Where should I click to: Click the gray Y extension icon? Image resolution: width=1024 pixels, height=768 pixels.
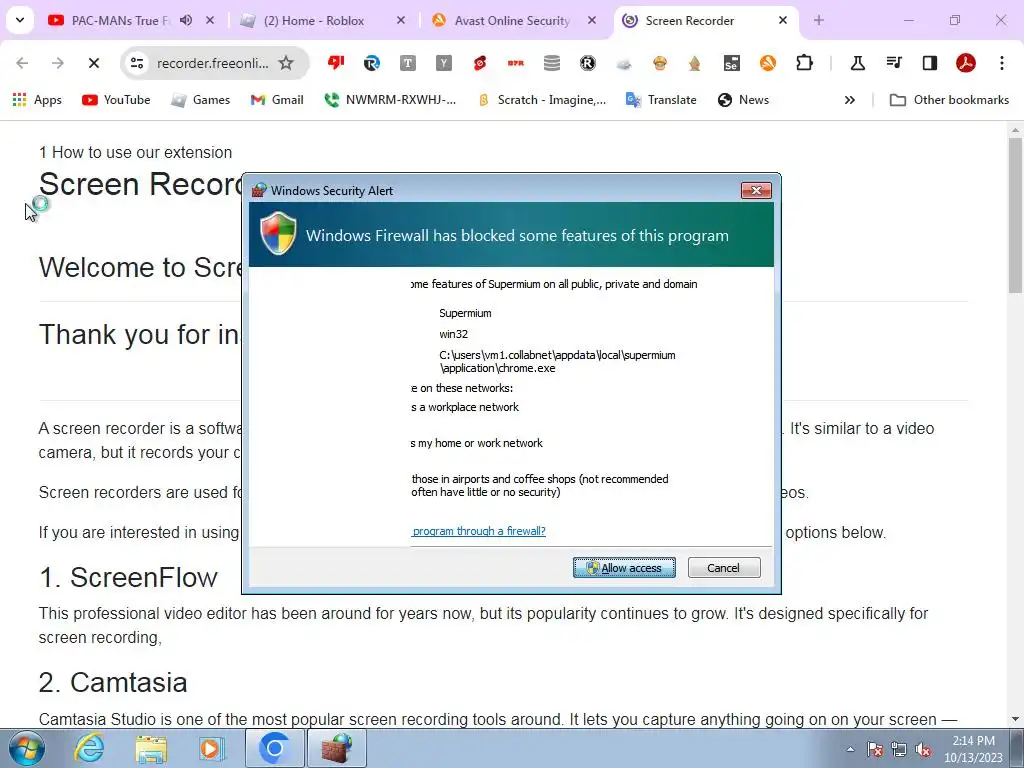(x=444, y=63)
